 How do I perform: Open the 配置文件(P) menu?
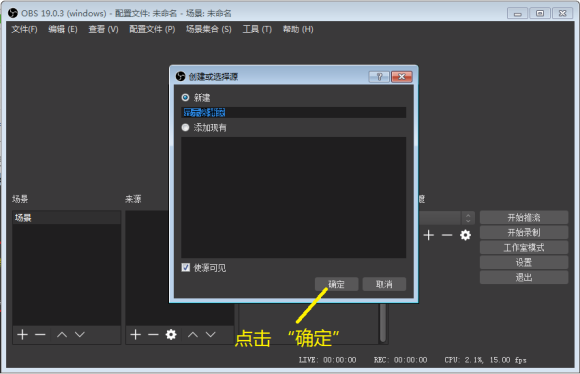point(152,29)
